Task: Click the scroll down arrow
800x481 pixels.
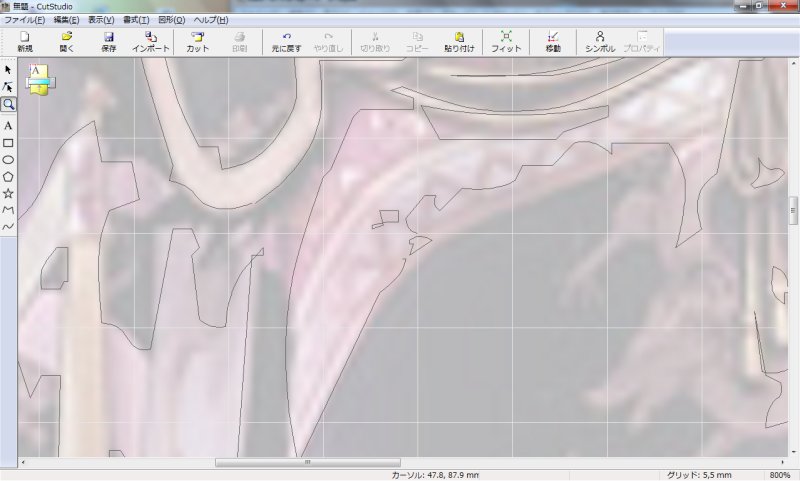Action: point(793,452)
